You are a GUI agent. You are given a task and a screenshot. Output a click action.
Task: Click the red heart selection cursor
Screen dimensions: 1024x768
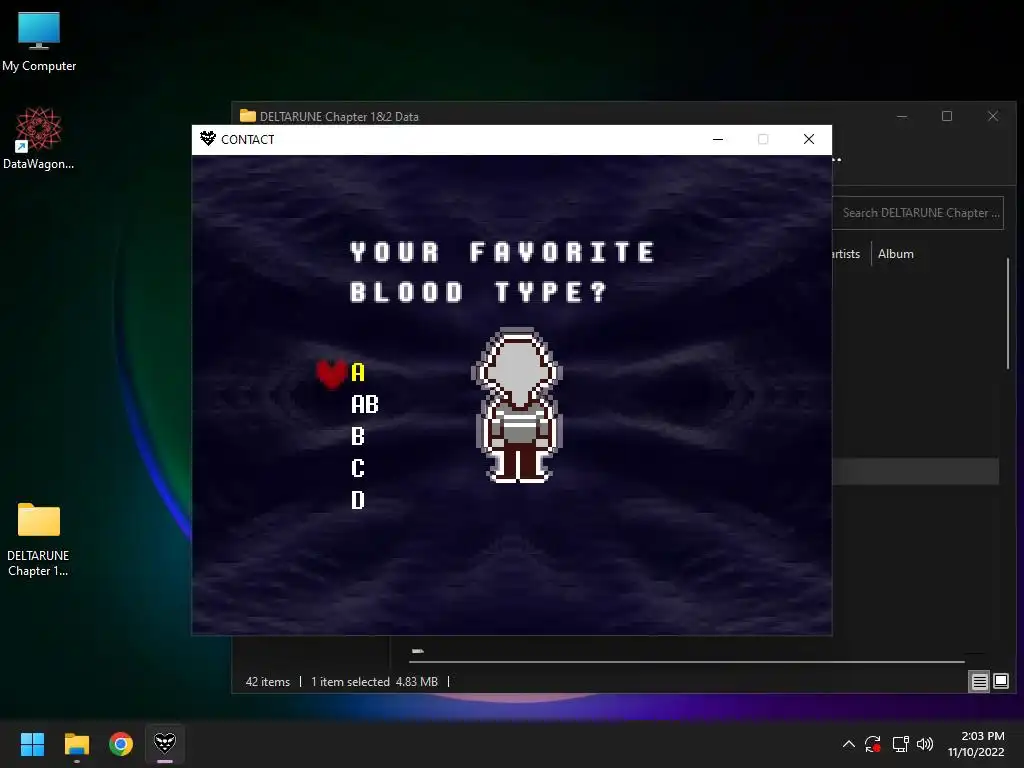[x=331, y=374]
